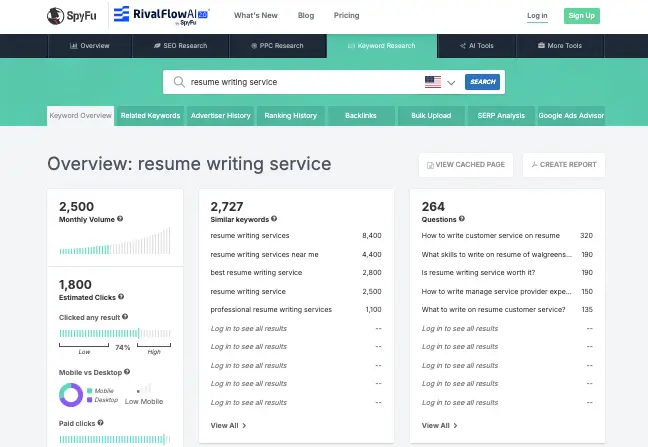648x447 pixels.
Task: Click the Desktop legend color swatch
Action: 90,399
